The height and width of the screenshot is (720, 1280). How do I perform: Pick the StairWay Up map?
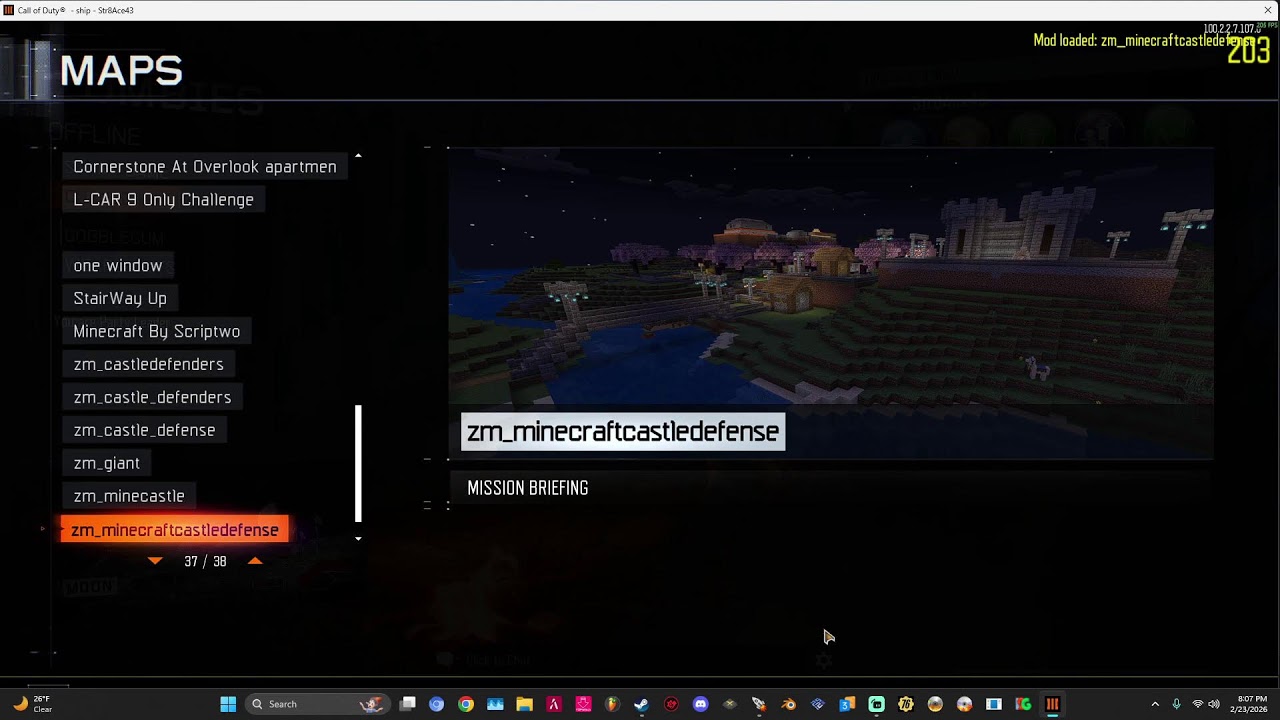coord(120,298)
